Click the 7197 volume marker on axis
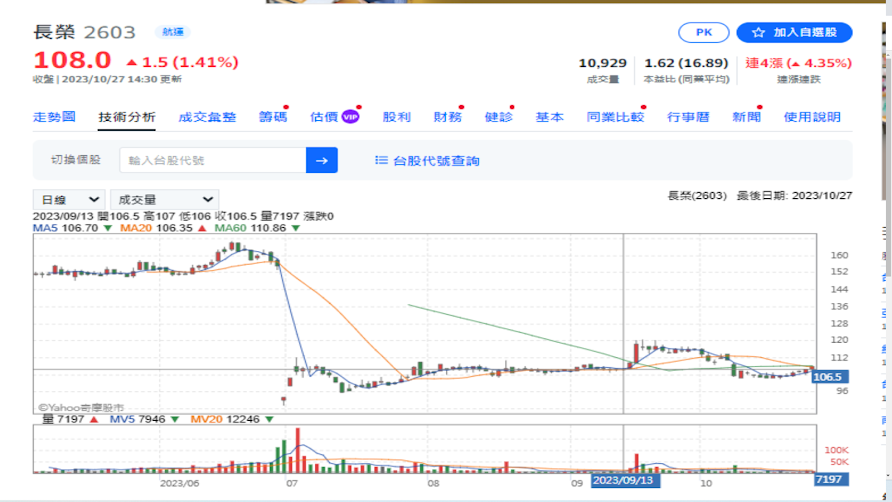 [x=831, y=480]
